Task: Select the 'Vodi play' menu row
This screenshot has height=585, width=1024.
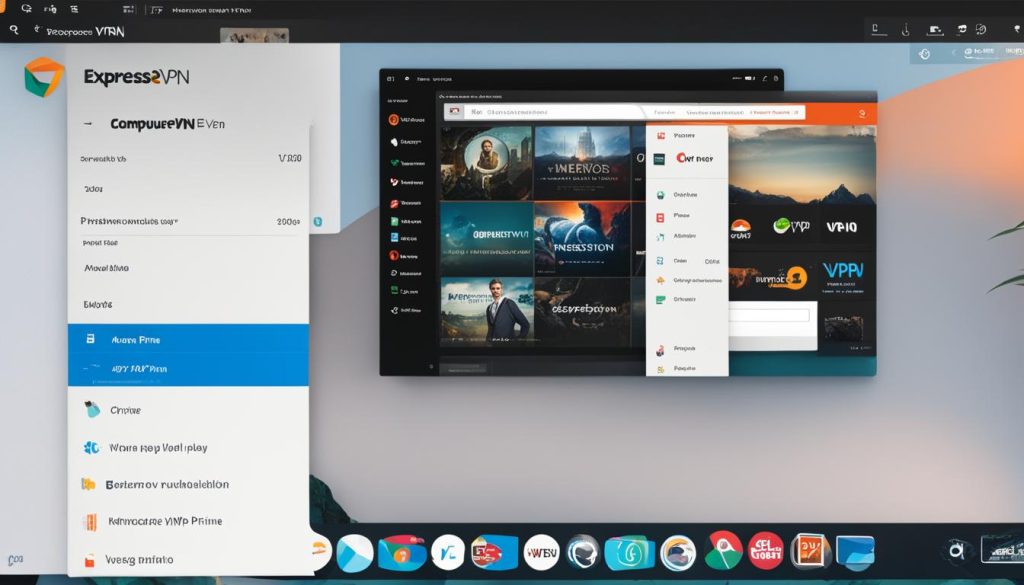Action: coord(188,448)
